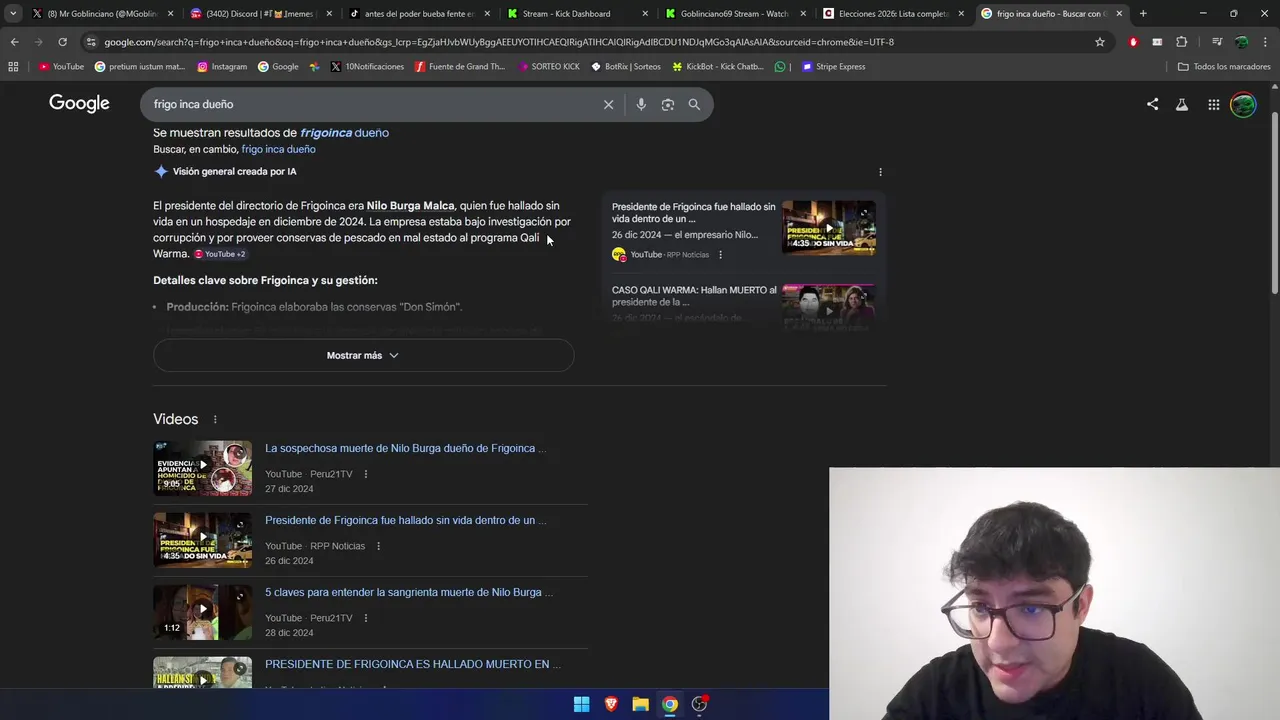The width and height of the screenshot is (1280, 720).
Task: Open the Google account avatar
Action: click(x=1243, y=104)
